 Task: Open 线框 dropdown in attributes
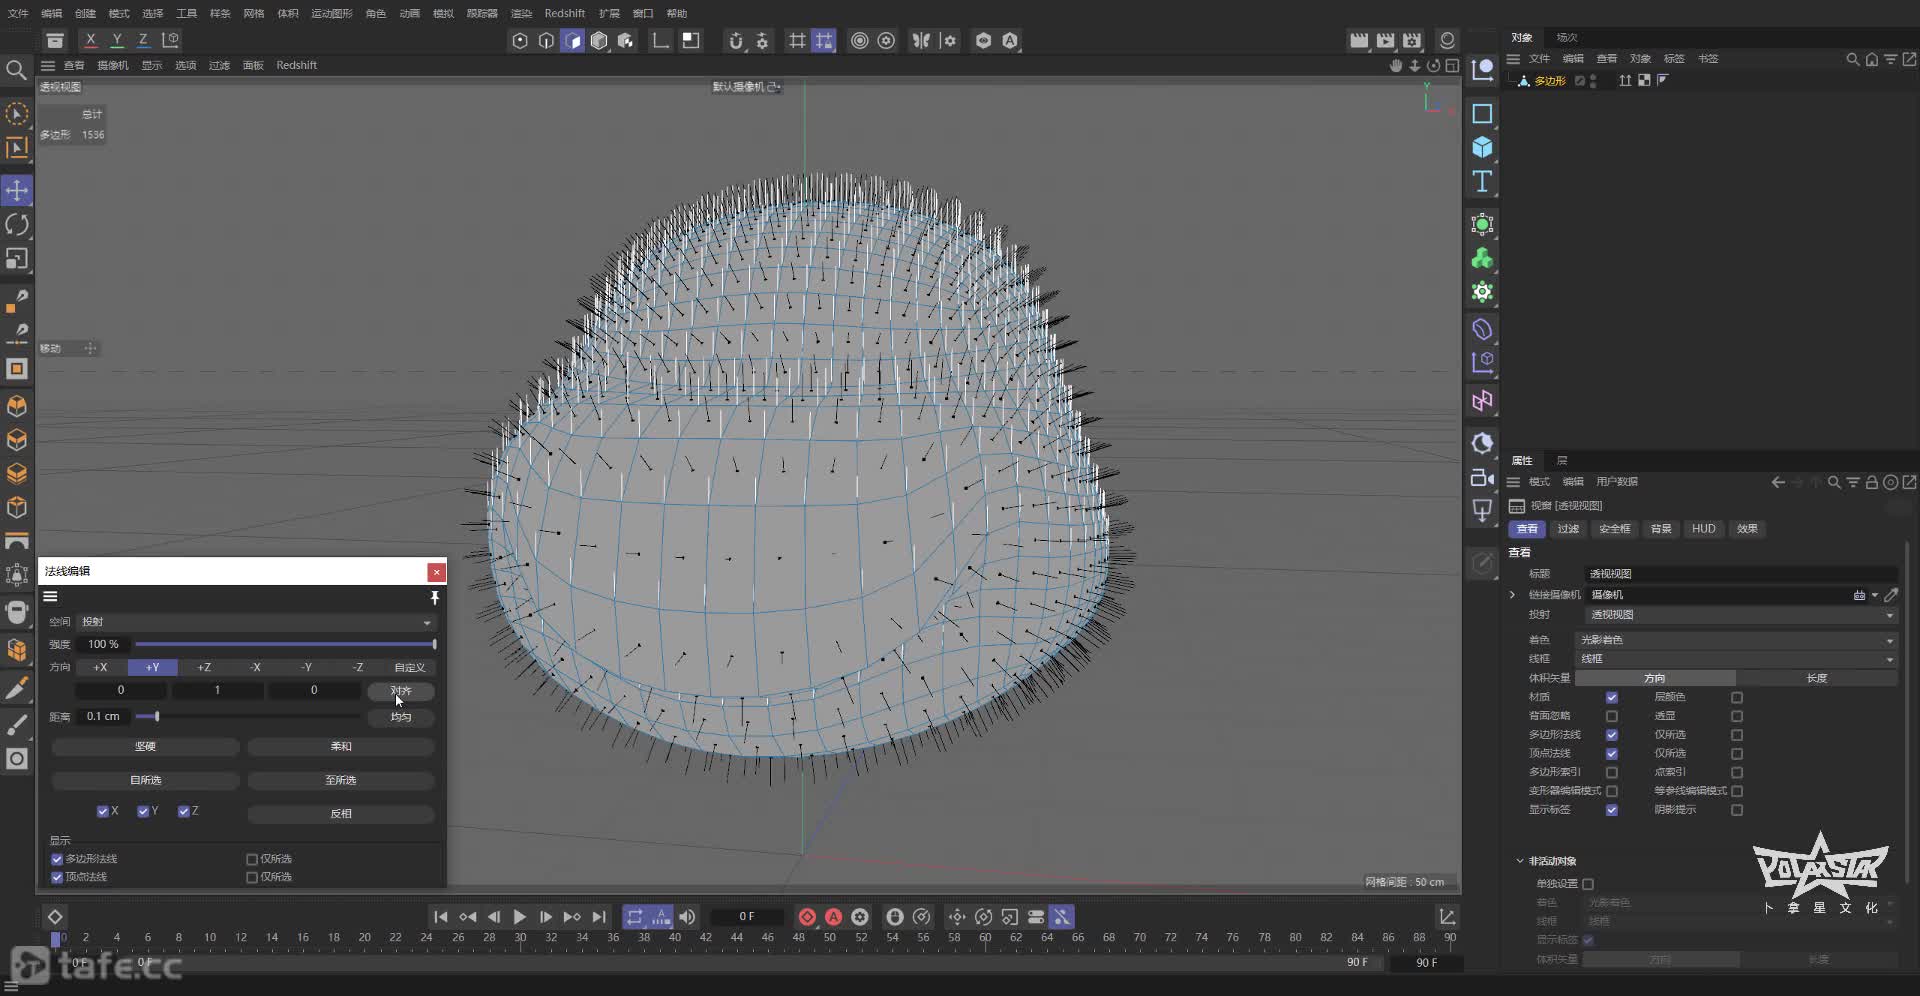1736,659
